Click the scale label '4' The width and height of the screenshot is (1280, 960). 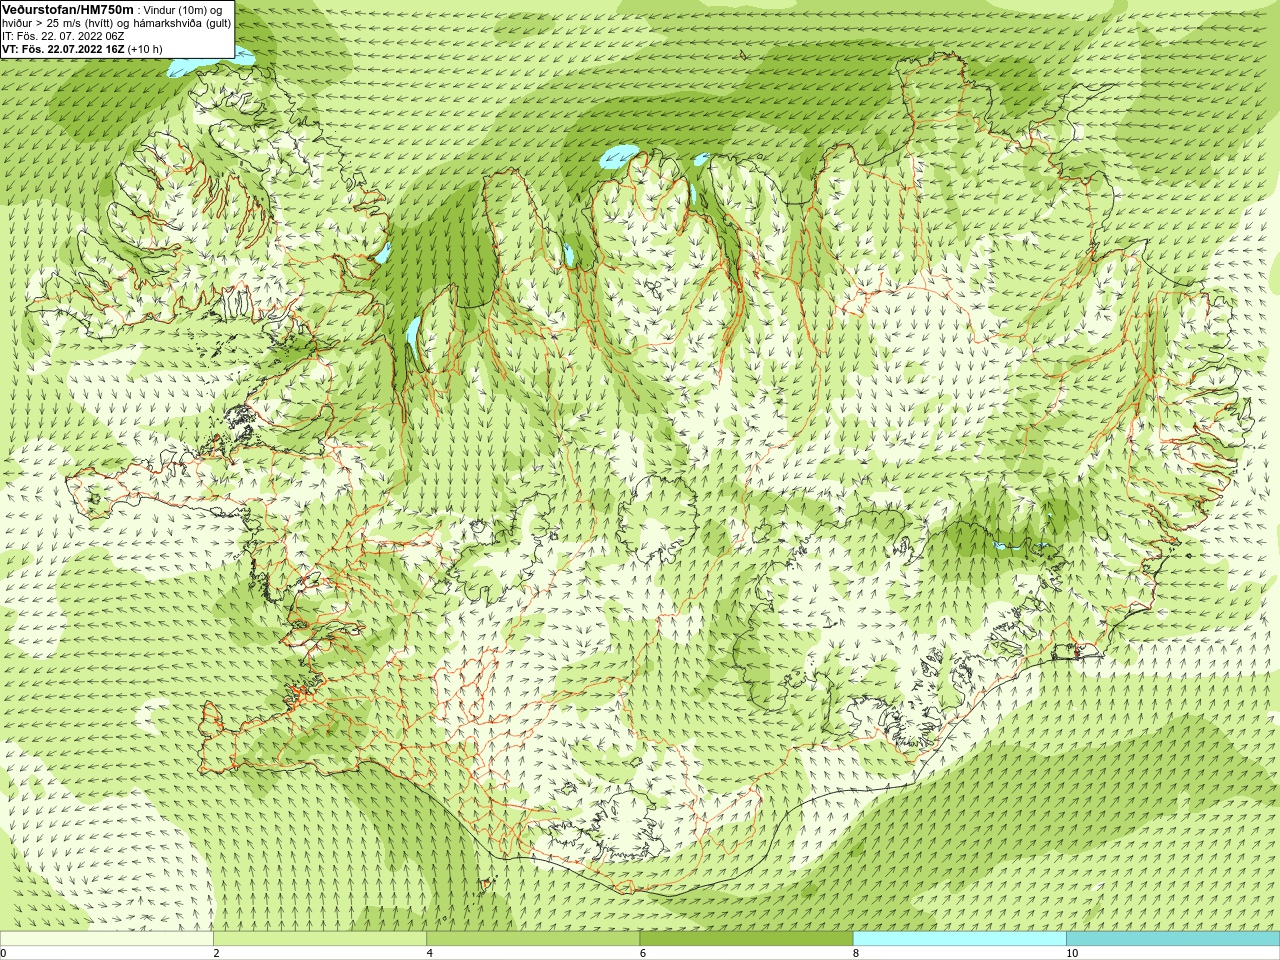click(x=429, y=954)
